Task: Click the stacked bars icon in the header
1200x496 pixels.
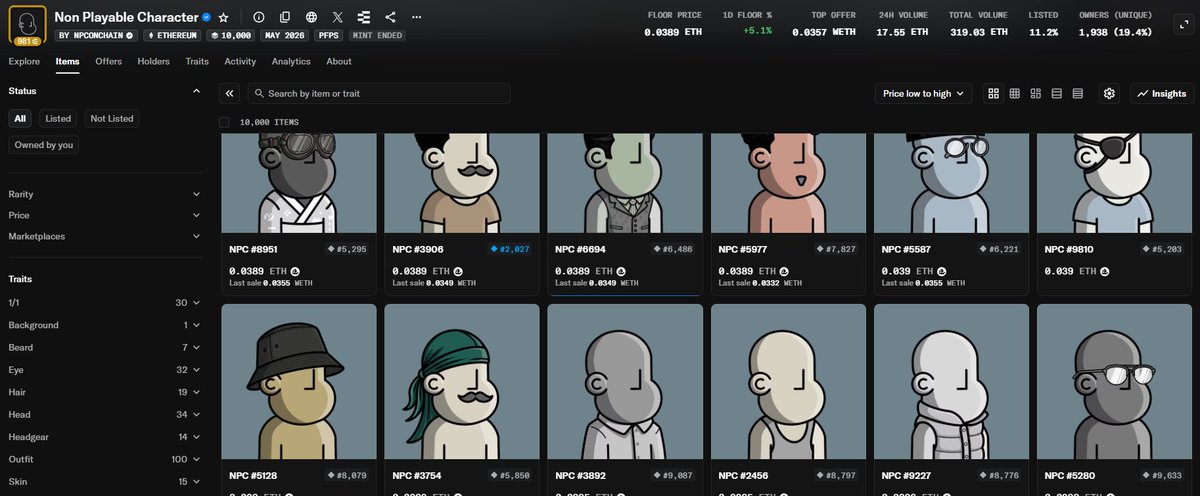Action: (x=363, y=17)
